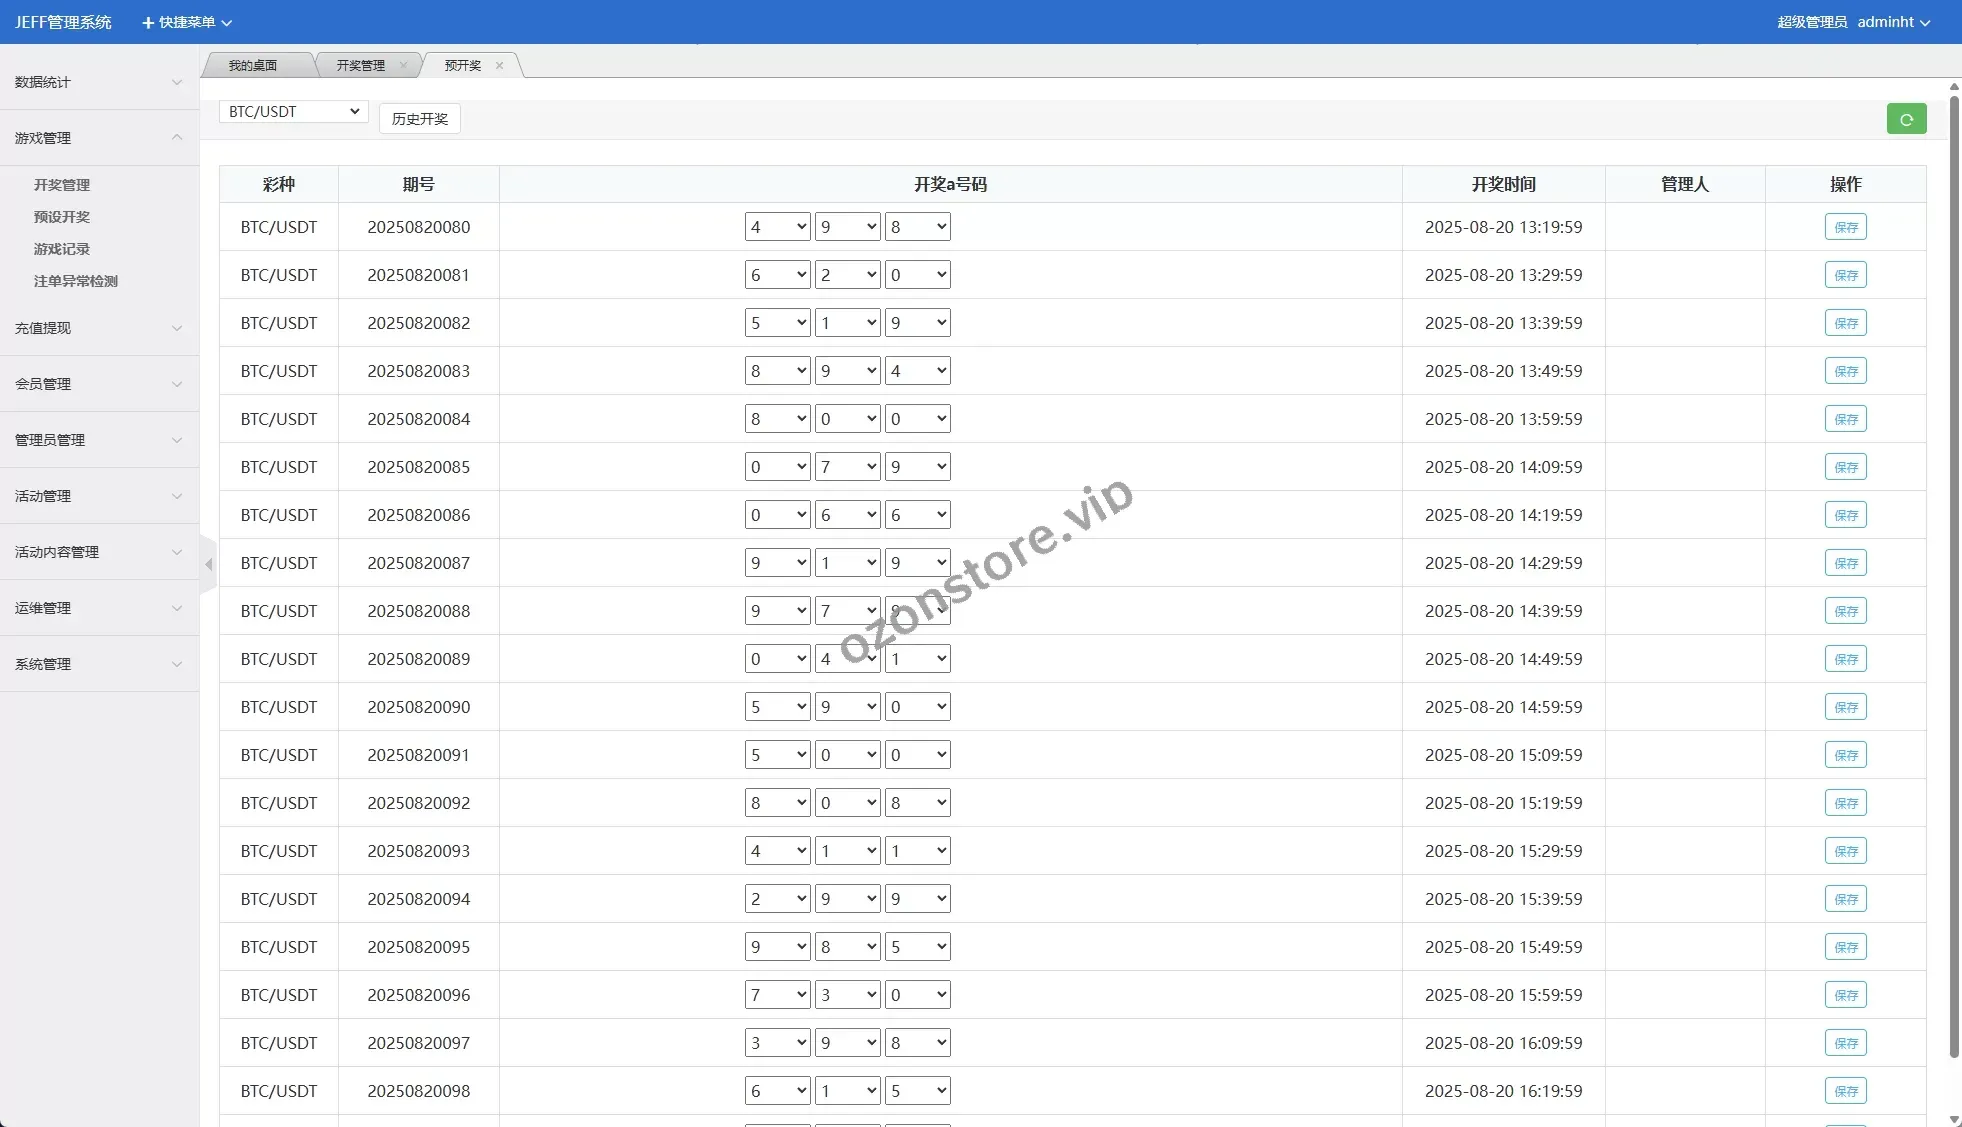This screenshot has width=1962, height=1127.
Task: Close the 预开奖 tab with its X
Action: (x=499, y=66)
